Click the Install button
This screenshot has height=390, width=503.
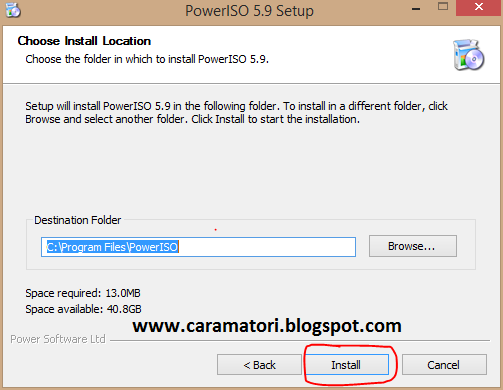click(x=347, y=365)
